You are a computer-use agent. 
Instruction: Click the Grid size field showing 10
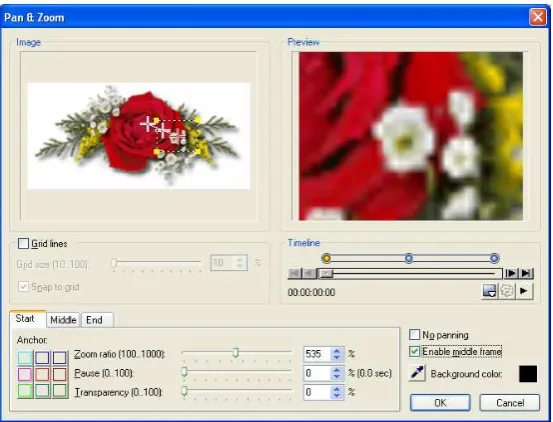point(223,263)
